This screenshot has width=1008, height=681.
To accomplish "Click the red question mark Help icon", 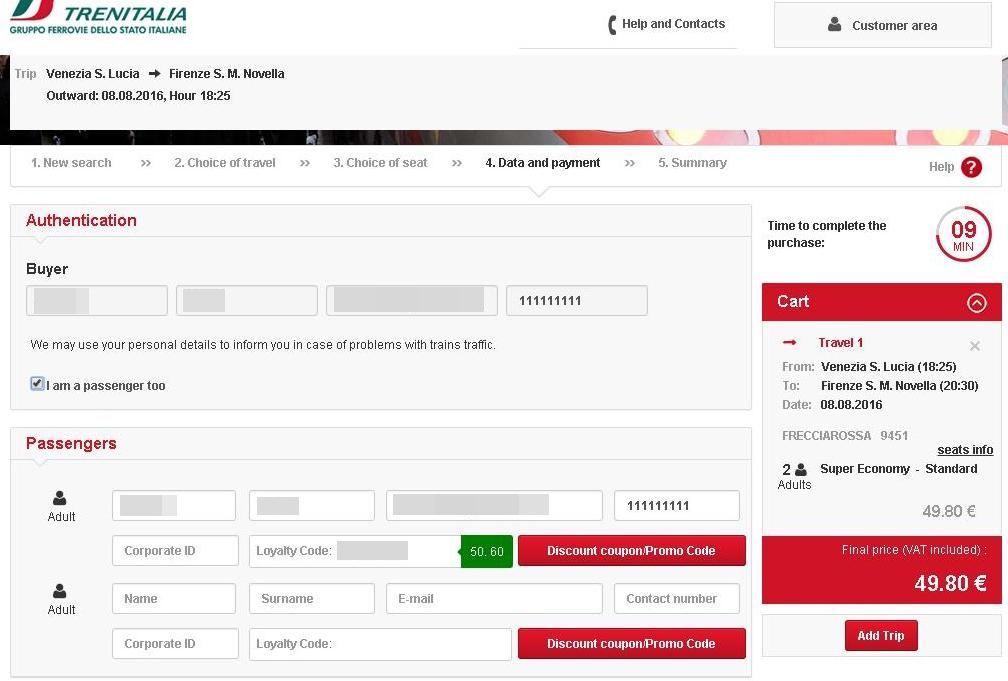I will point(971,167).
